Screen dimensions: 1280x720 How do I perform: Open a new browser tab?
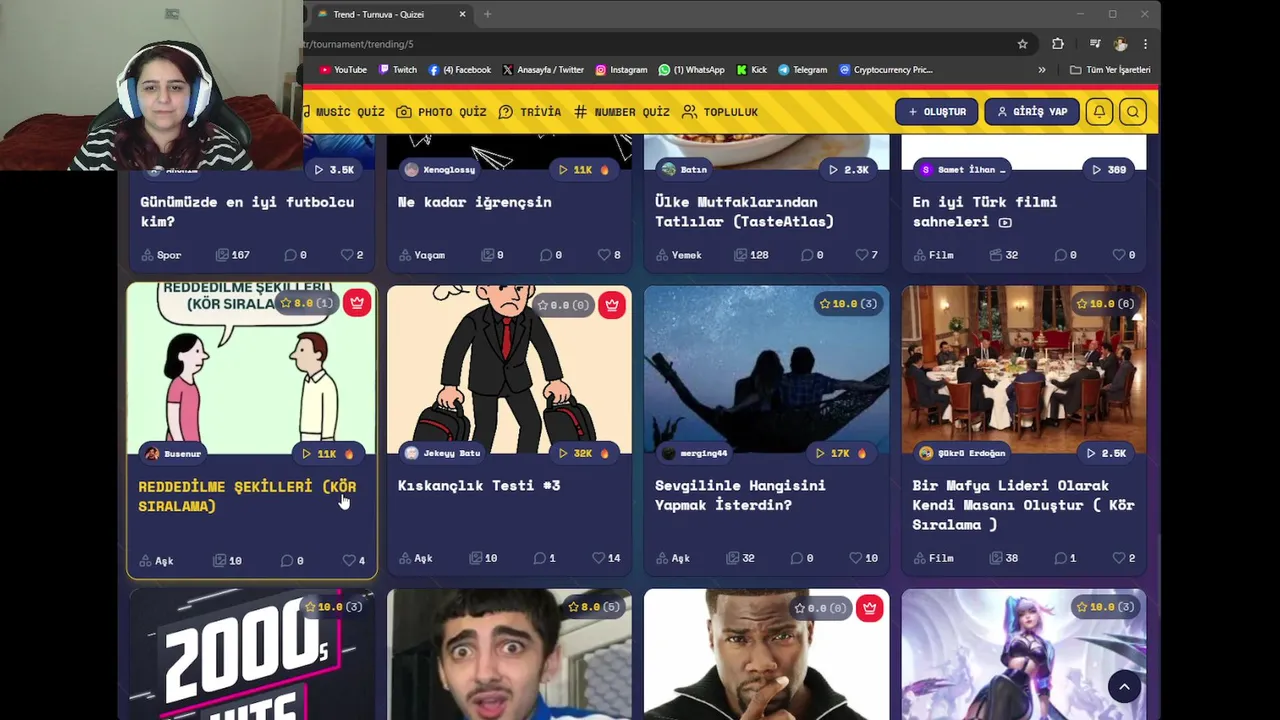[x=487, y=14]
